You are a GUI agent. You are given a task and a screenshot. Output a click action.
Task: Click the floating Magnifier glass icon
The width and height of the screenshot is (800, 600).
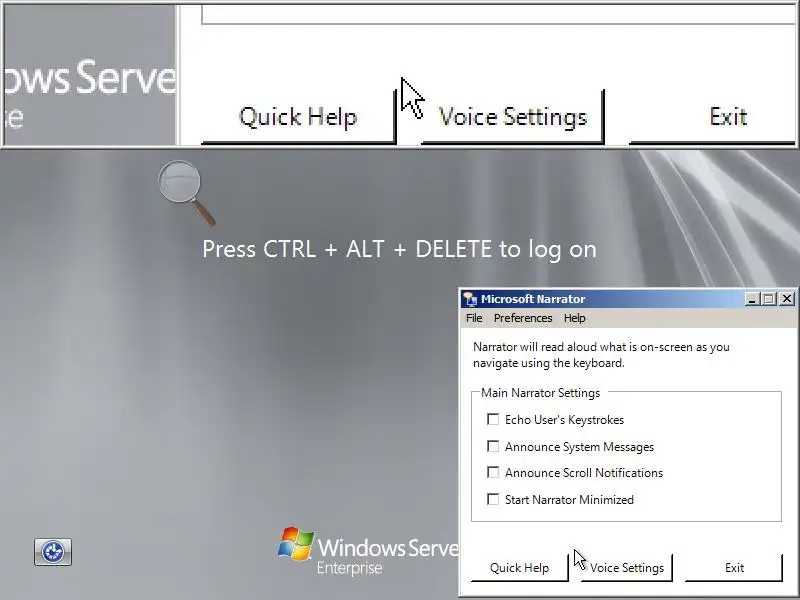click(186, 193)
